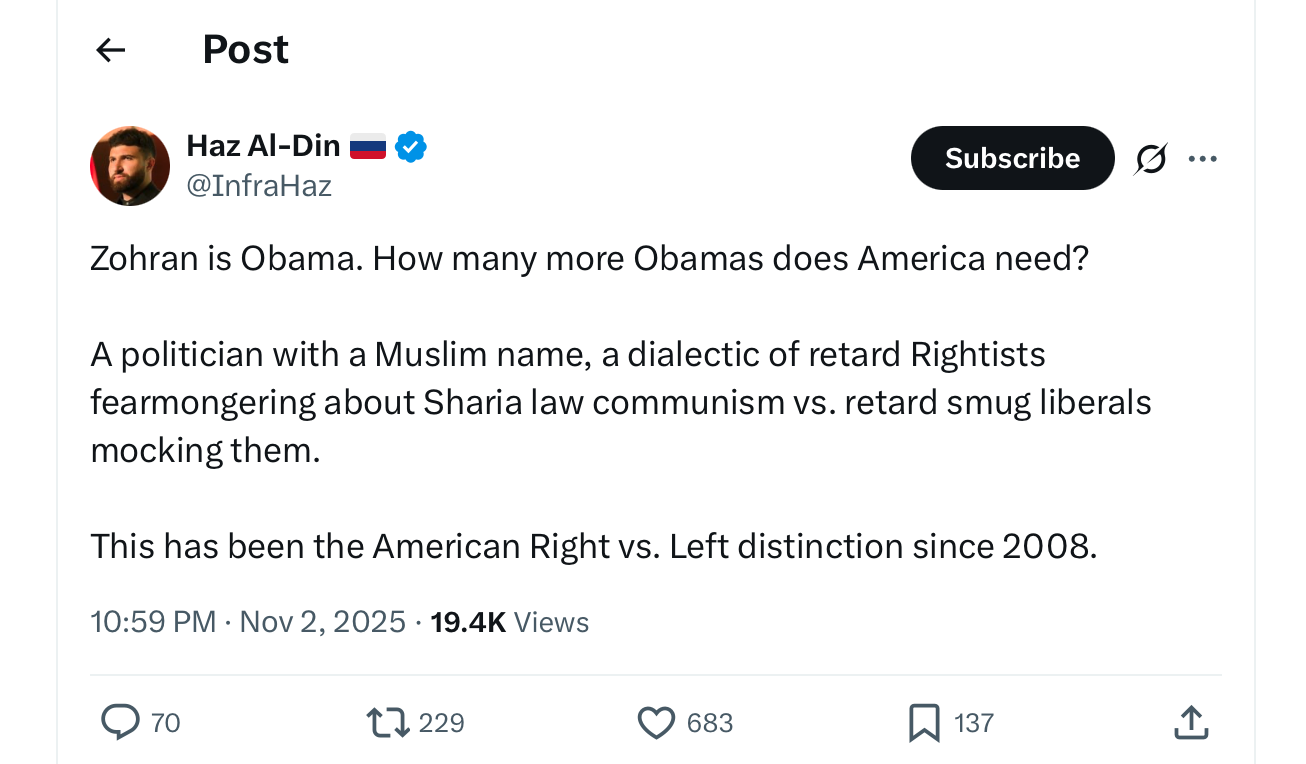The image size is (1306, 764).
Task: Click the 229 reposts count
Action: pyautogui.click(x=441, y=722)
